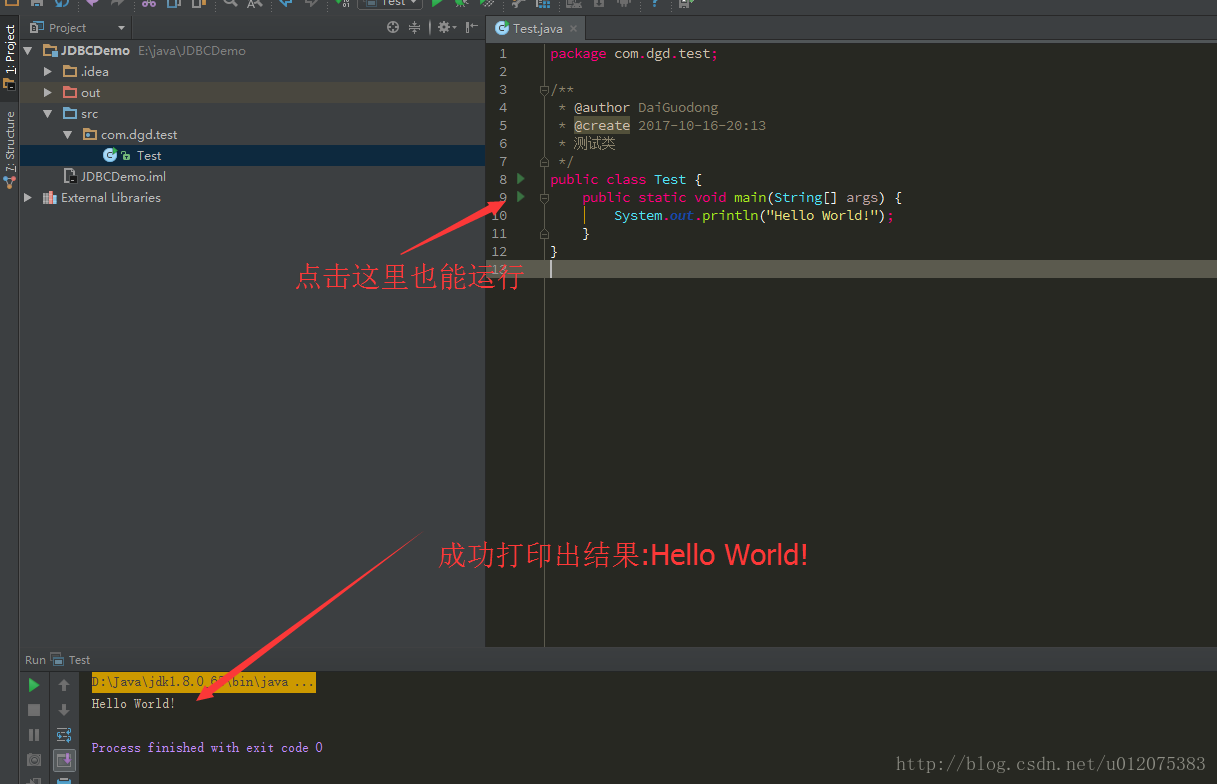Screen dimensions: 1217x784
Task: Click the Run tool window label
Action: [x=35, y=660]
